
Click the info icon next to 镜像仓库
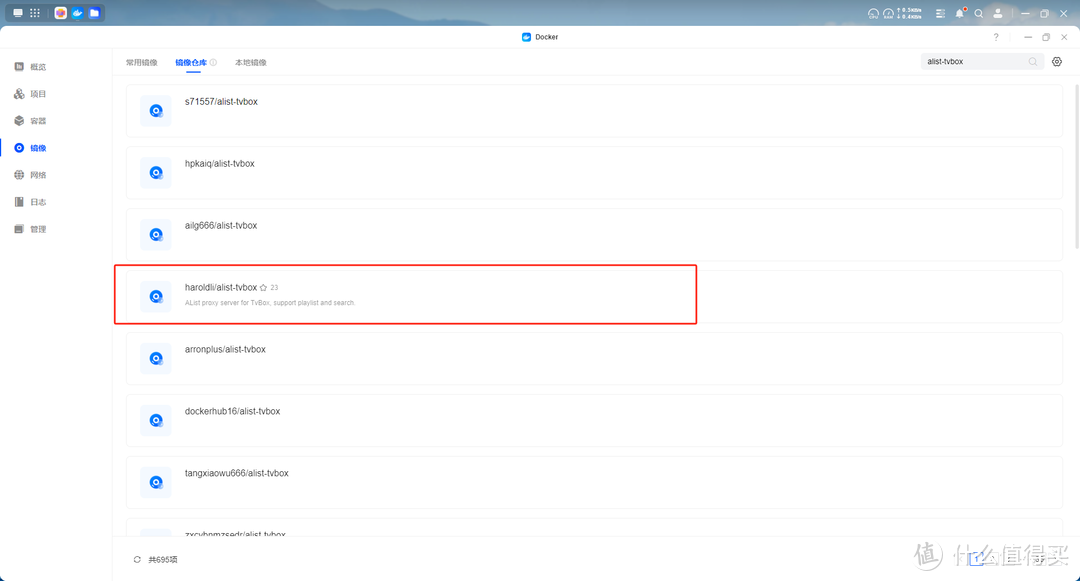214,62
